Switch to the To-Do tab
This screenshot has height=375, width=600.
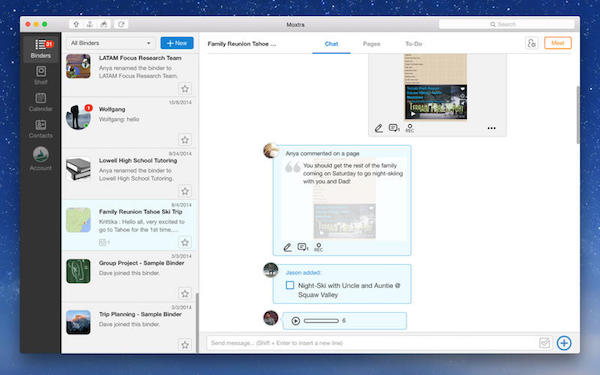coord(414,44)
